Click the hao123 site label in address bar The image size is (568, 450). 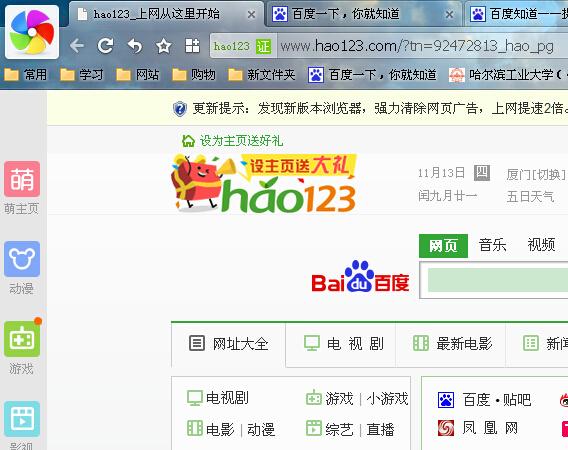coord(231,46)
